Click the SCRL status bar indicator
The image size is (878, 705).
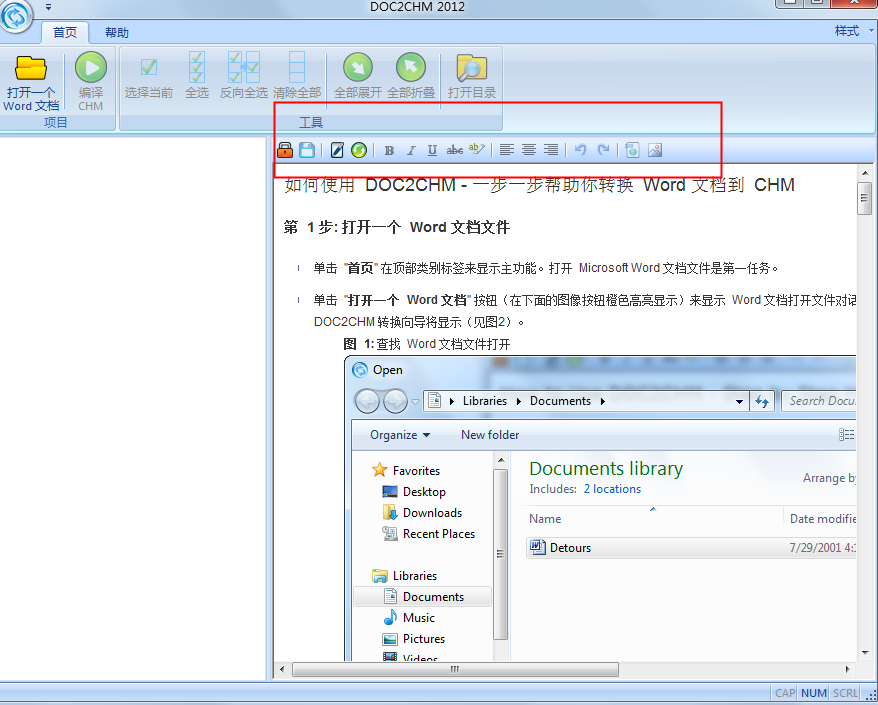click(x=844, y=693)
